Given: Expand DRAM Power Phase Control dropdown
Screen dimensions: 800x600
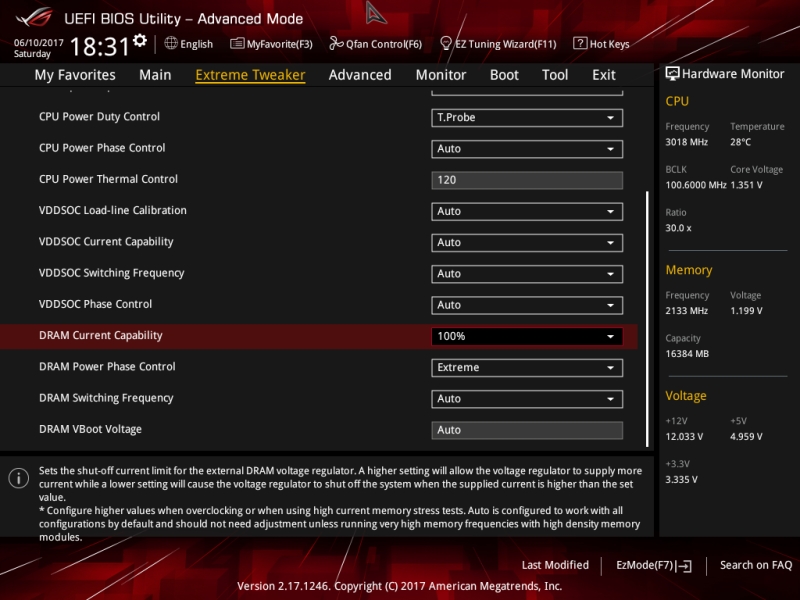Looking at the screenshot, I should [527, 368].
